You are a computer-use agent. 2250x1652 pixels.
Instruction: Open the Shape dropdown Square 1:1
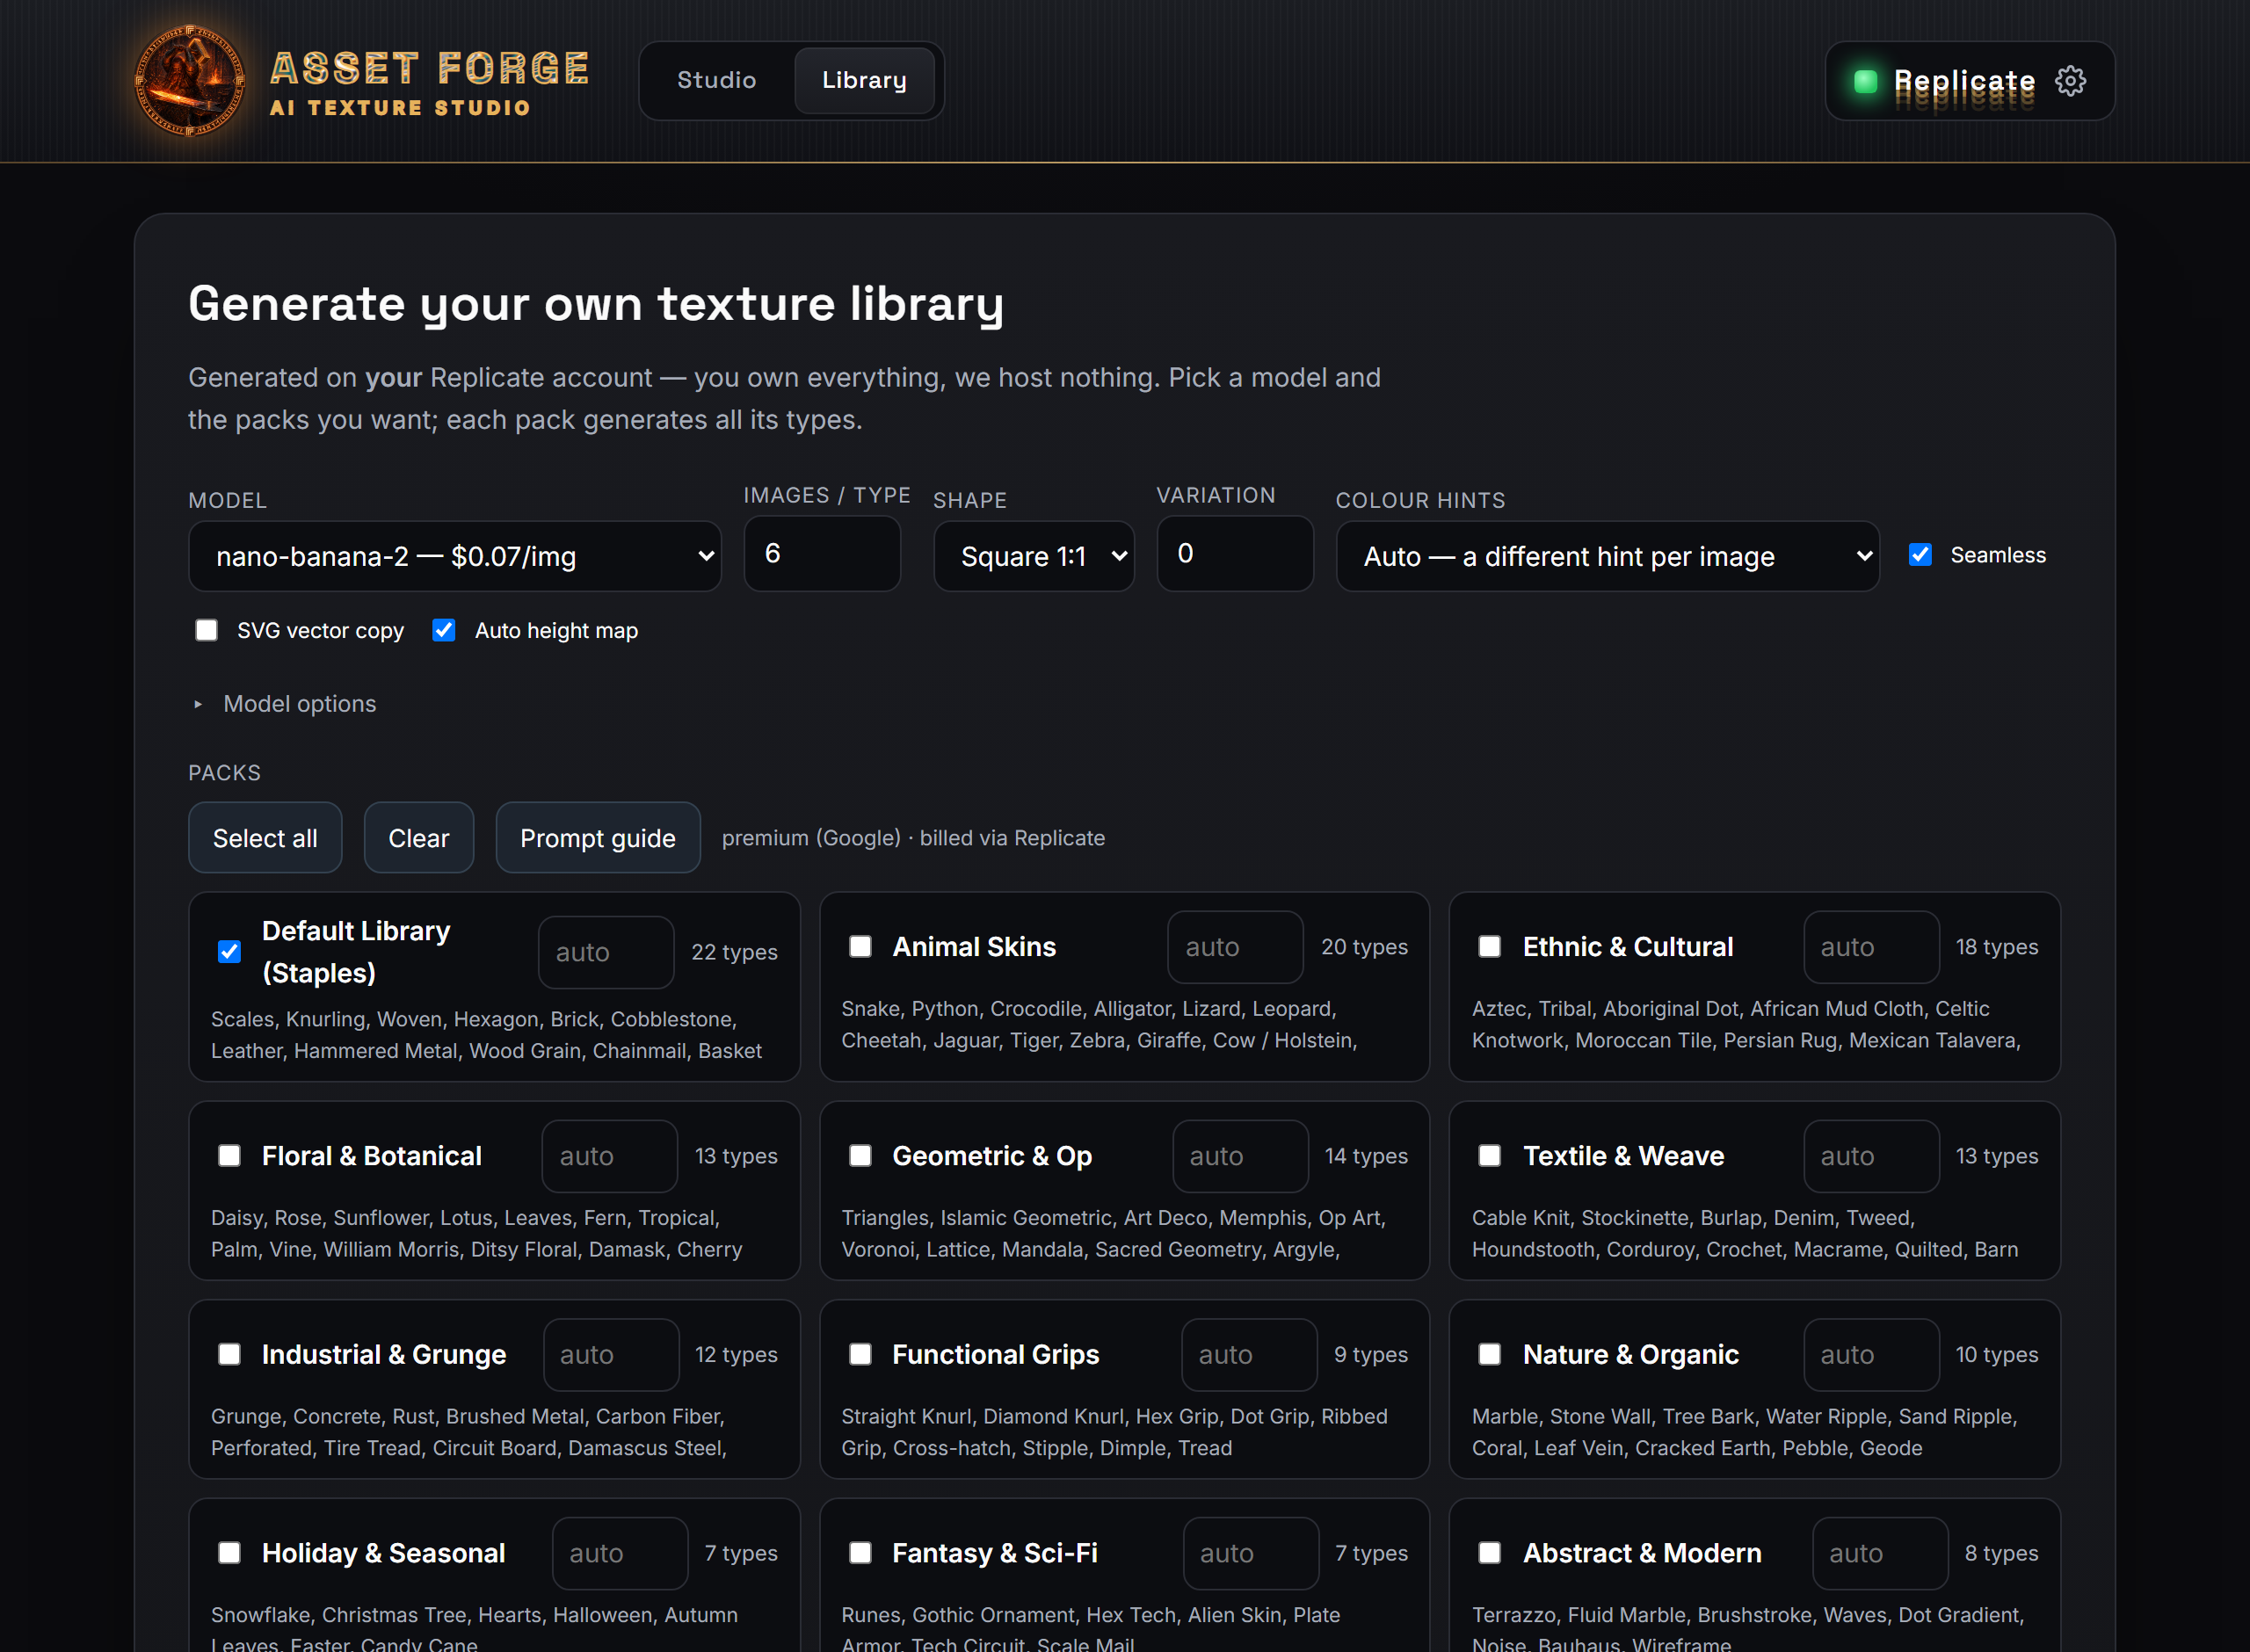pos(1034,556)
